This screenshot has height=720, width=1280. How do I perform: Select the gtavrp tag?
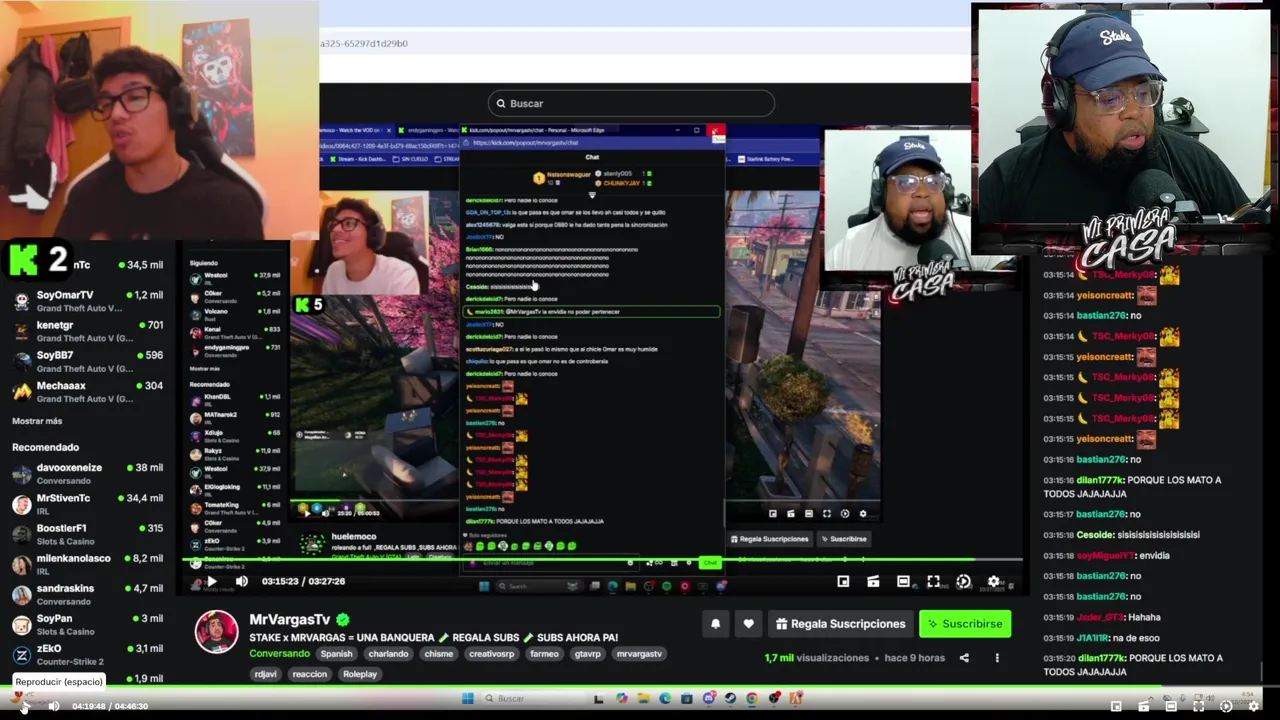(x=588, y=654)
